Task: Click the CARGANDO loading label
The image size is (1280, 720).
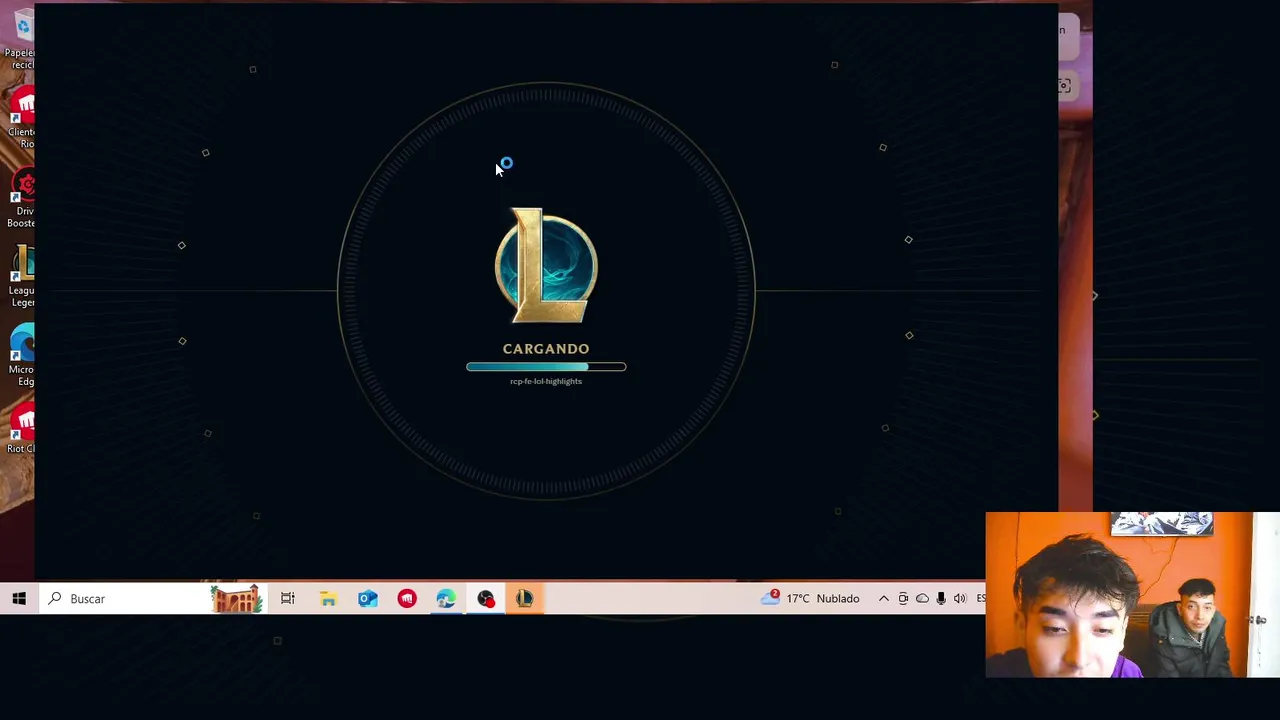Action: pos(546,349)
